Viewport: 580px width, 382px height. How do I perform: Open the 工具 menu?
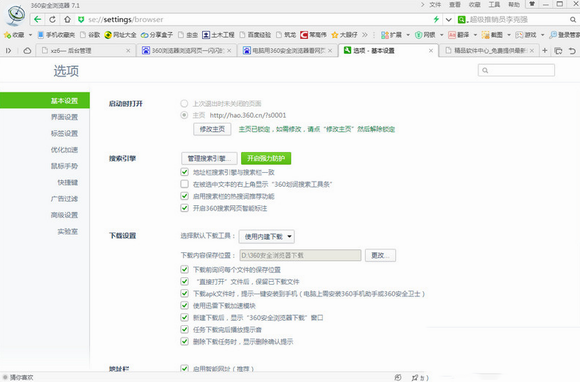[494, 4]
